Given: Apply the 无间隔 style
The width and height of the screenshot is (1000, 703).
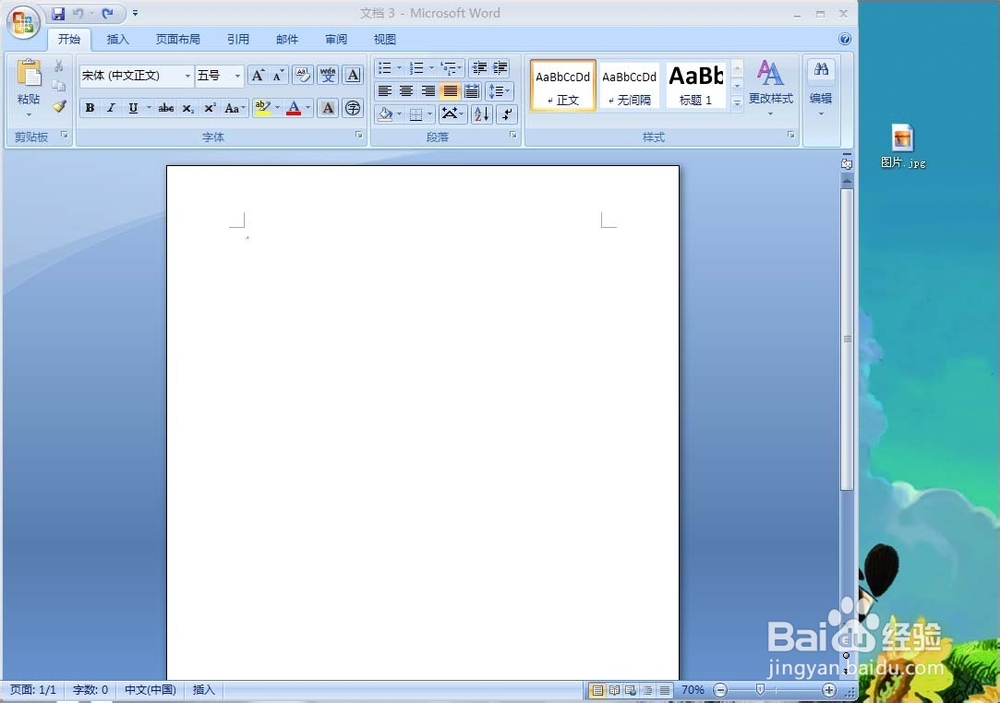Looking at the screenshot, I should coord(629,85).
